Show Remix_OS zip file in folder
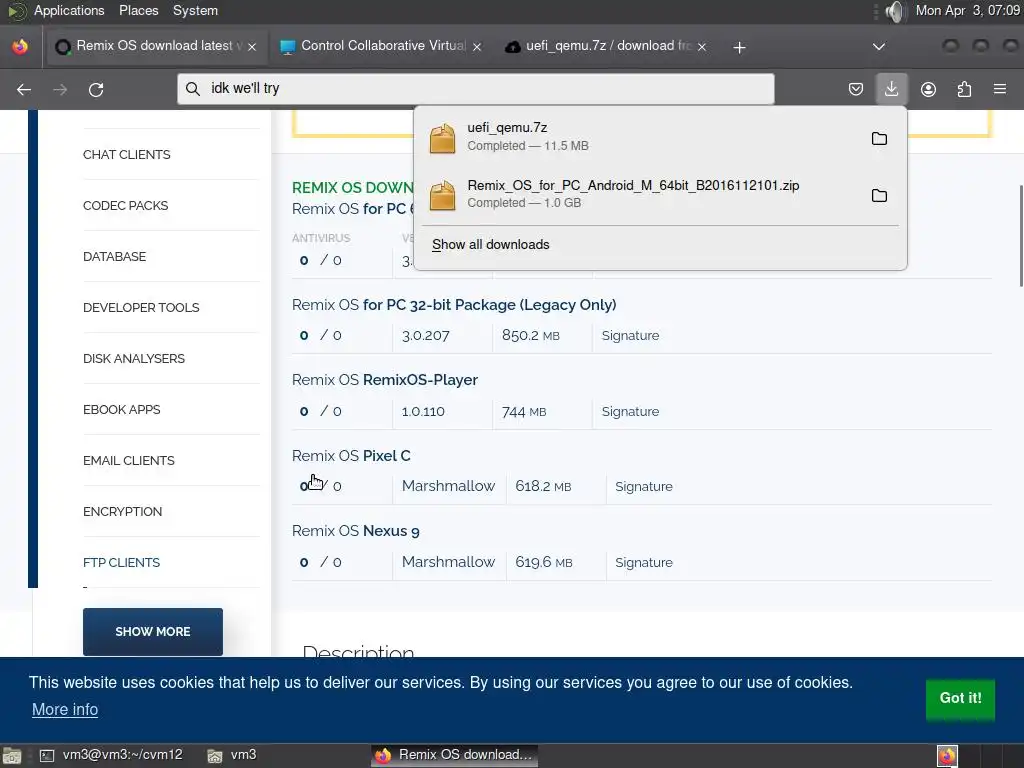This screenshot has width=1024, height=768. click(x=879, y=195)
